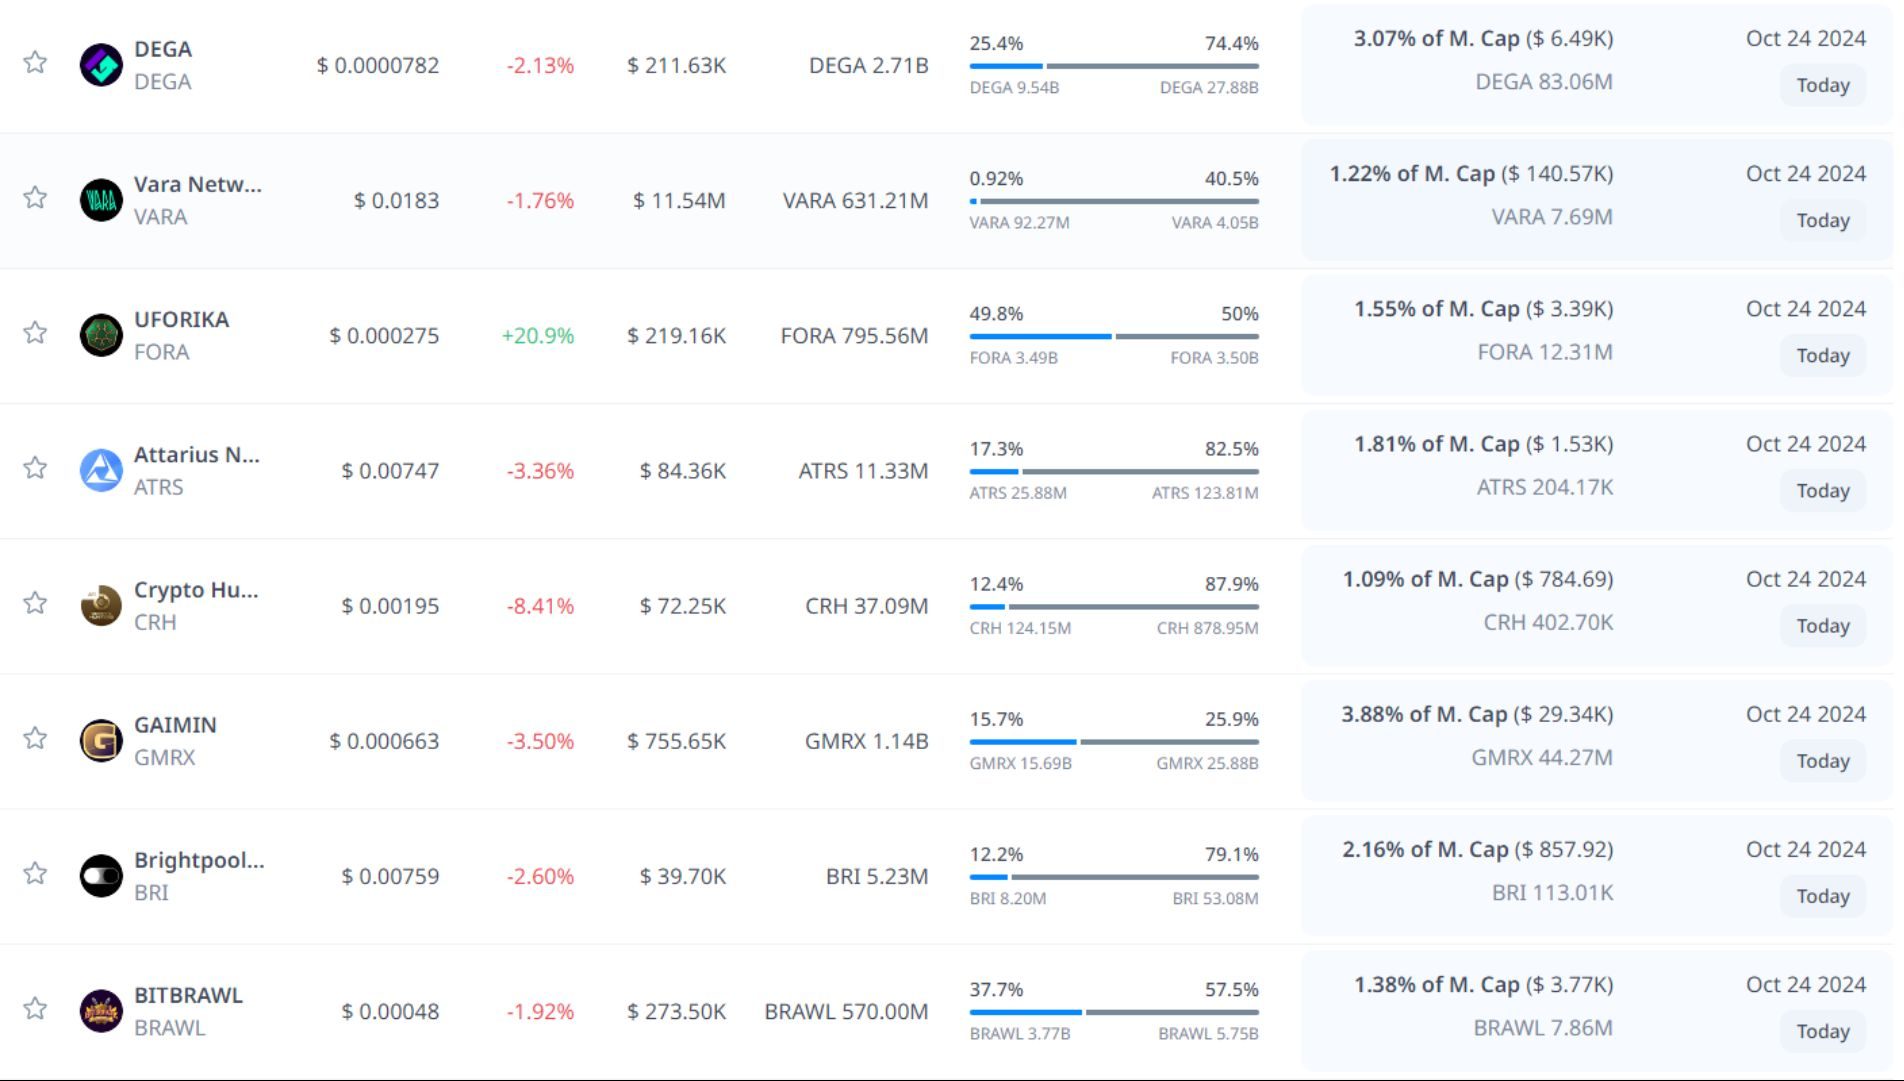
Task: Click the BITBRAWL unlock progress bar
Action: pyautogui.click(x=1113, y=1012)
